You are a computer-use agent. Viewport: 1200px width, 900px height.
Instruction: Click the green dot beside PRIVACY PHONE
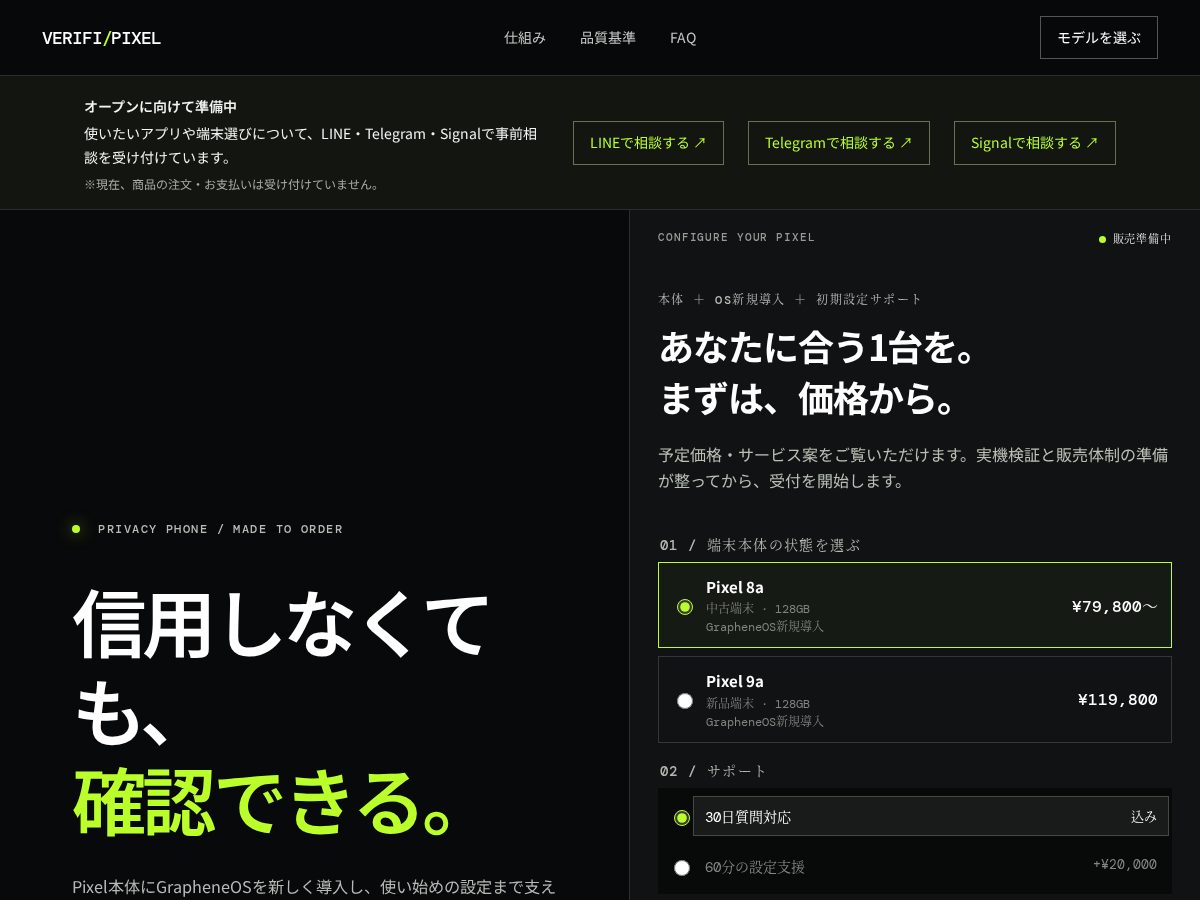[76, 529]
